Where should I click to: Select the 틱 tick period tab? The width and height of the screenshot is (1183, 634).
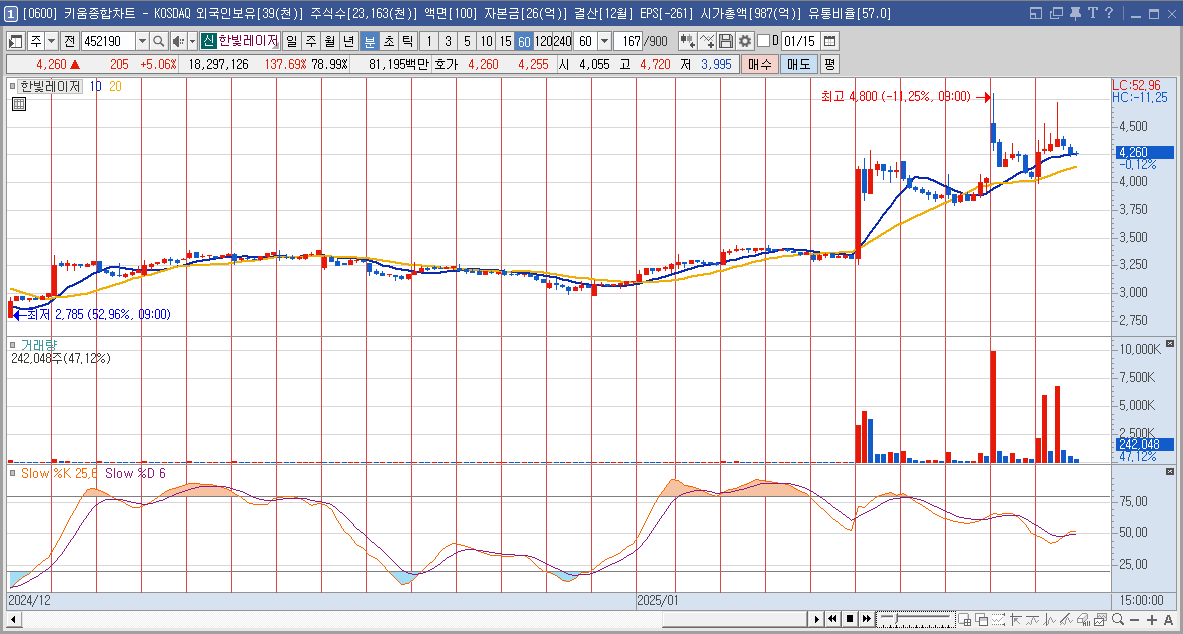coord(407,41)
